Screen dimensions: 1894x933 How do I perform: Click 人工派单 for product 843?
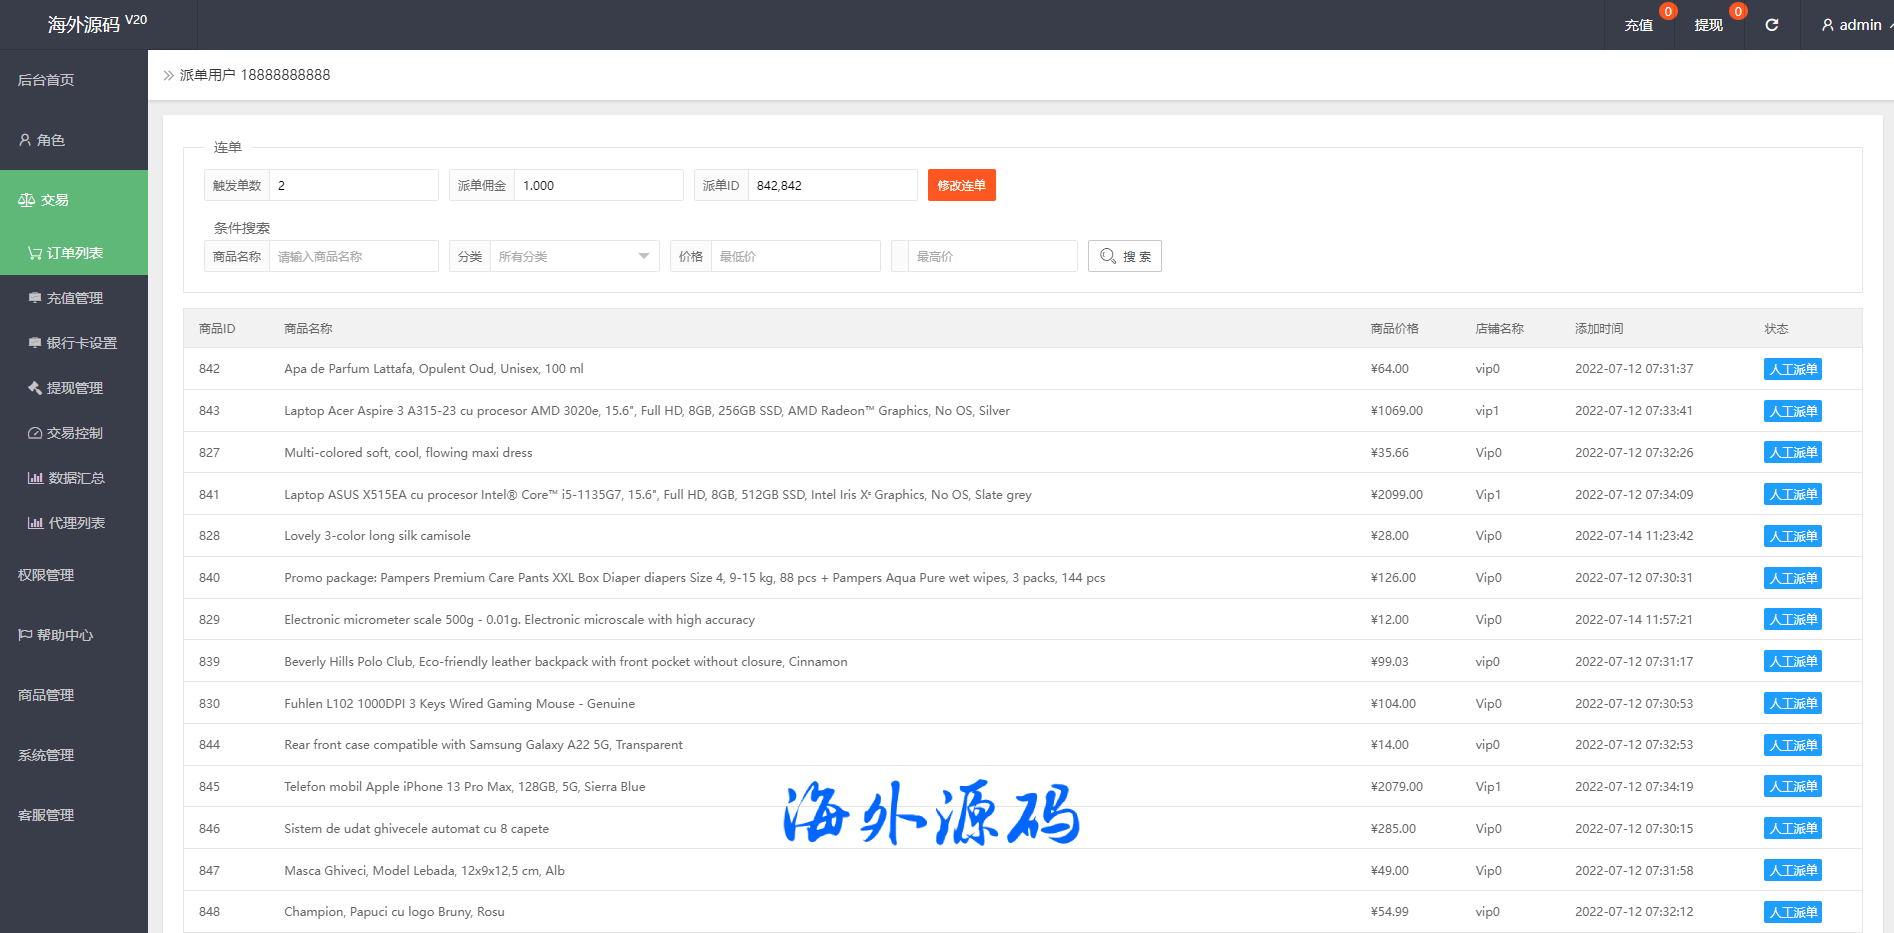1792,411
